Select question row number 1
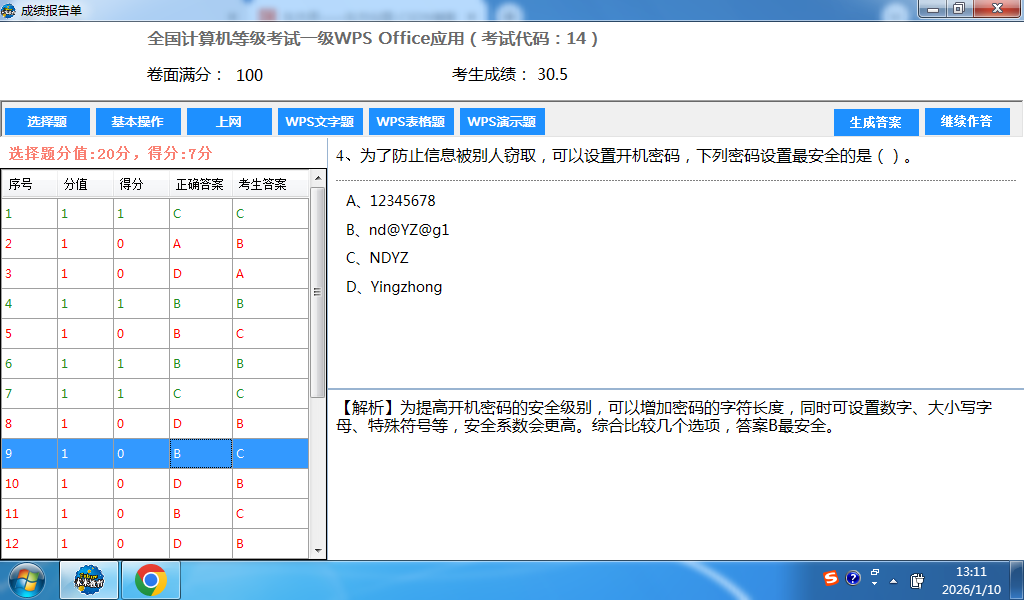Viewport: 1024px width, 600px height. (155, 213)
